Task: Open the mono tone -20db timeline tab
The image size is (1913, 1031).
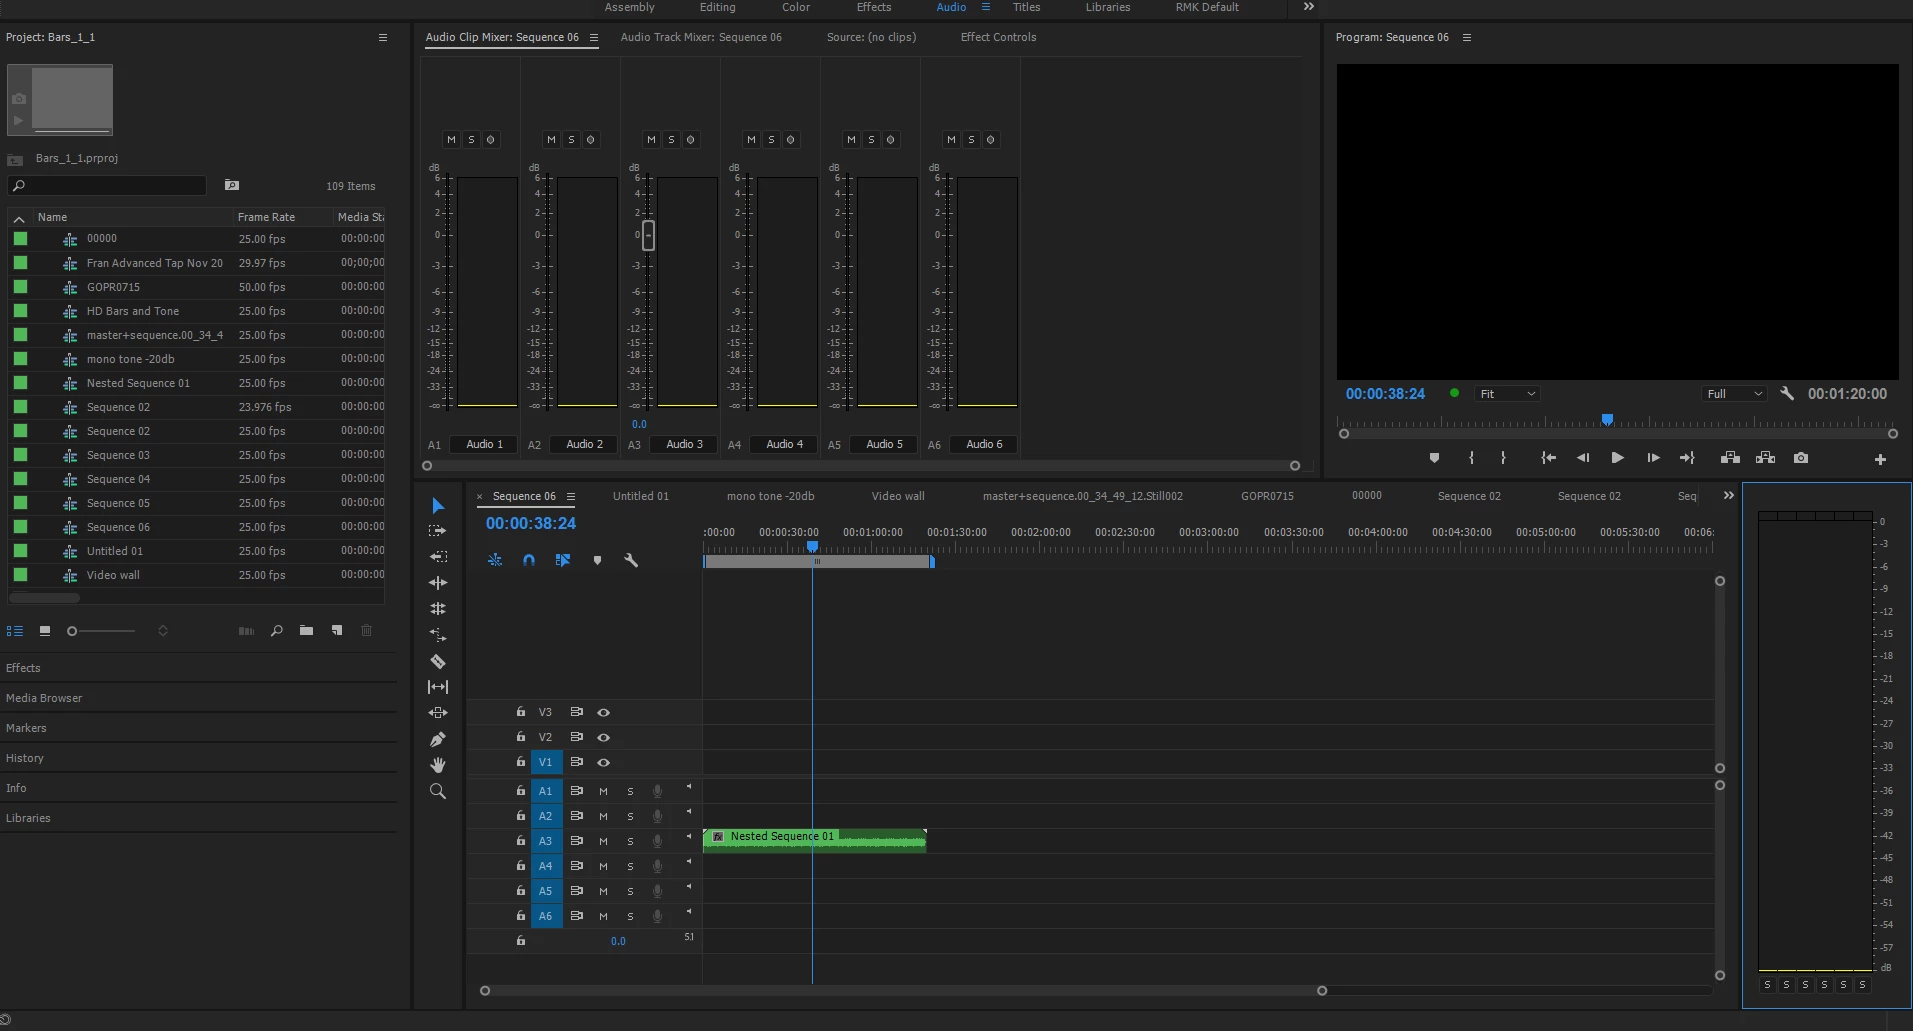Action: 770,496
